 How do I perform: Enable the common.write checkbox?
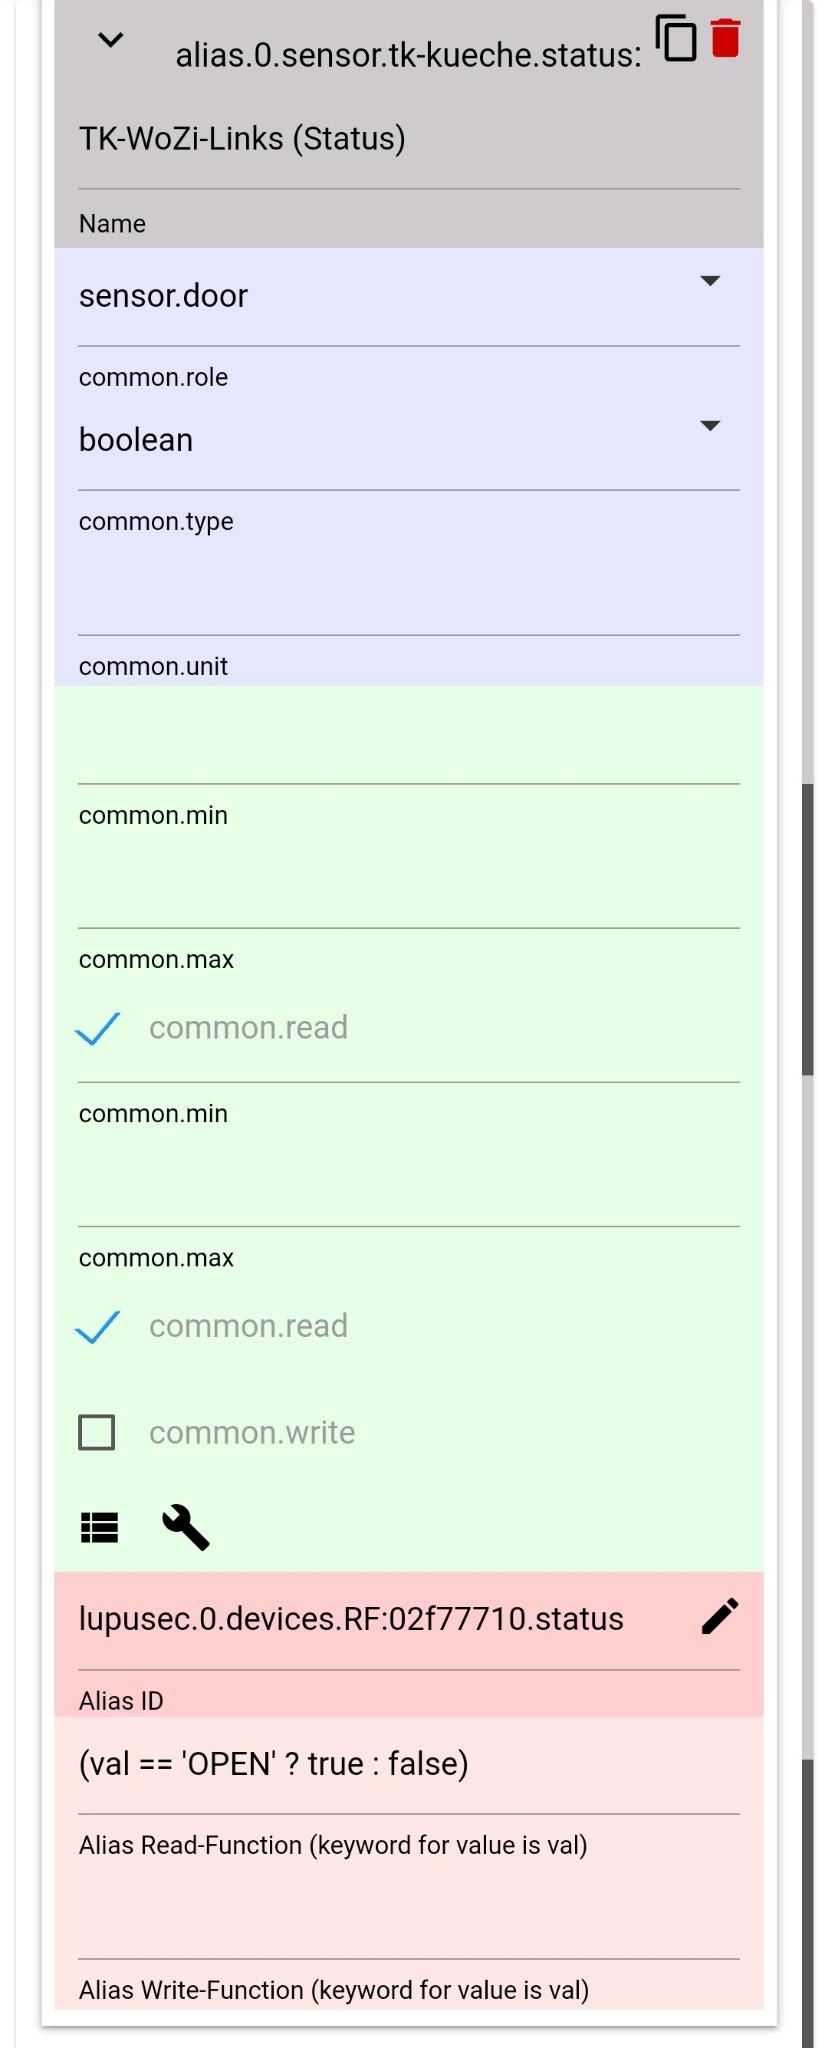coord(97,1432)
